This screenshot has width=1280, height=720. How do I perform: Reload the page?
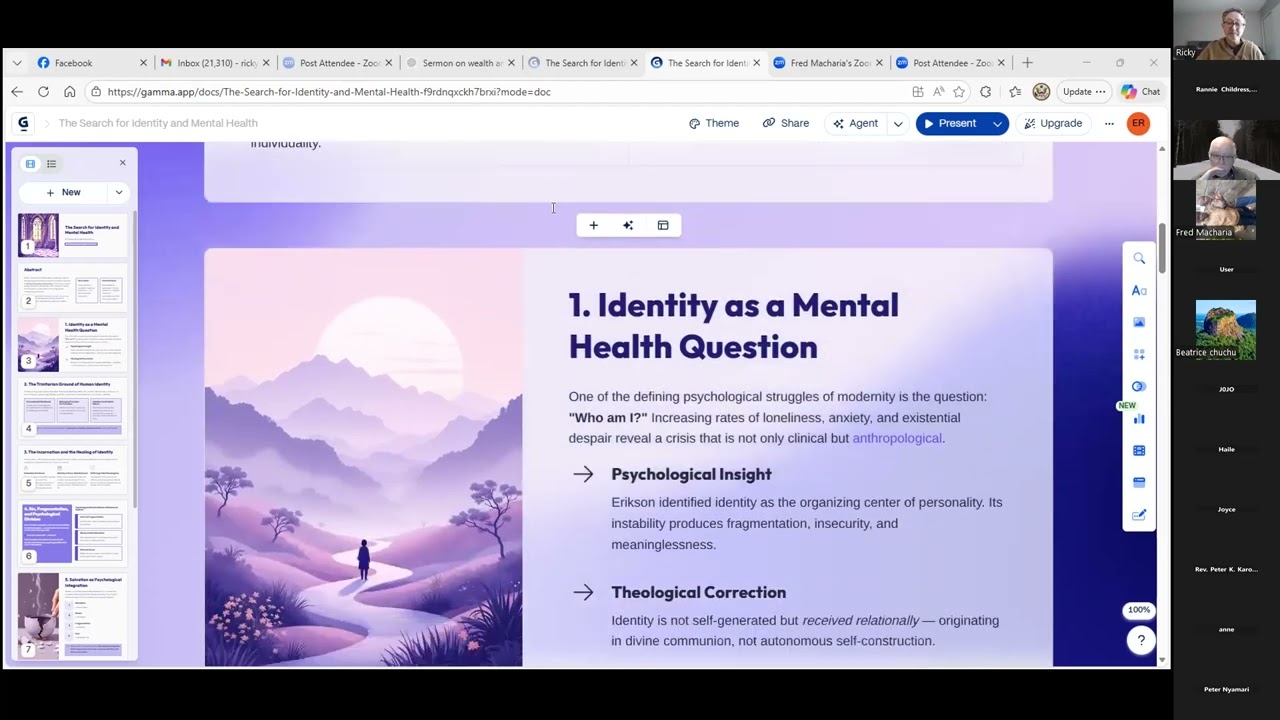tap(43, 92)
